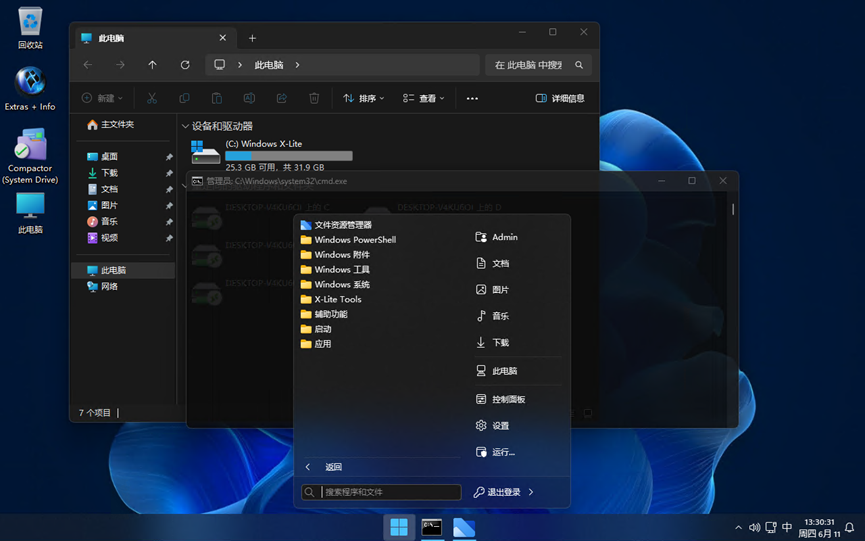This screenshot has height=541, width=865.
Task: Open the 新建 dropdown
Action: 102,98
